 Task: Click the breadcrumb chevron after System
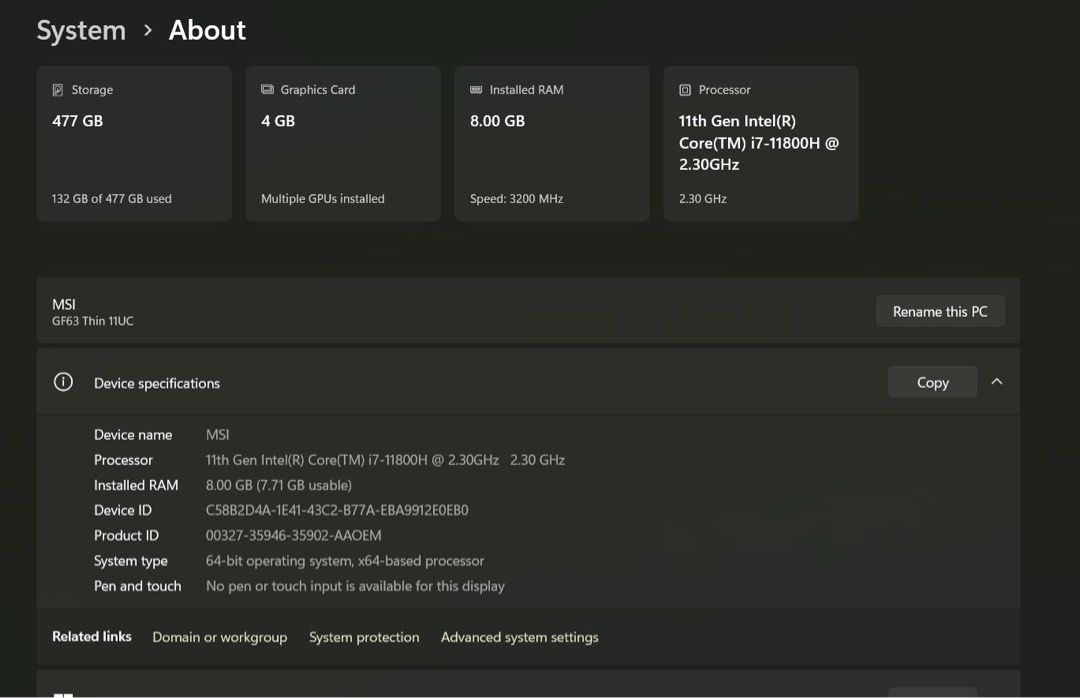[x=147, y=30]
